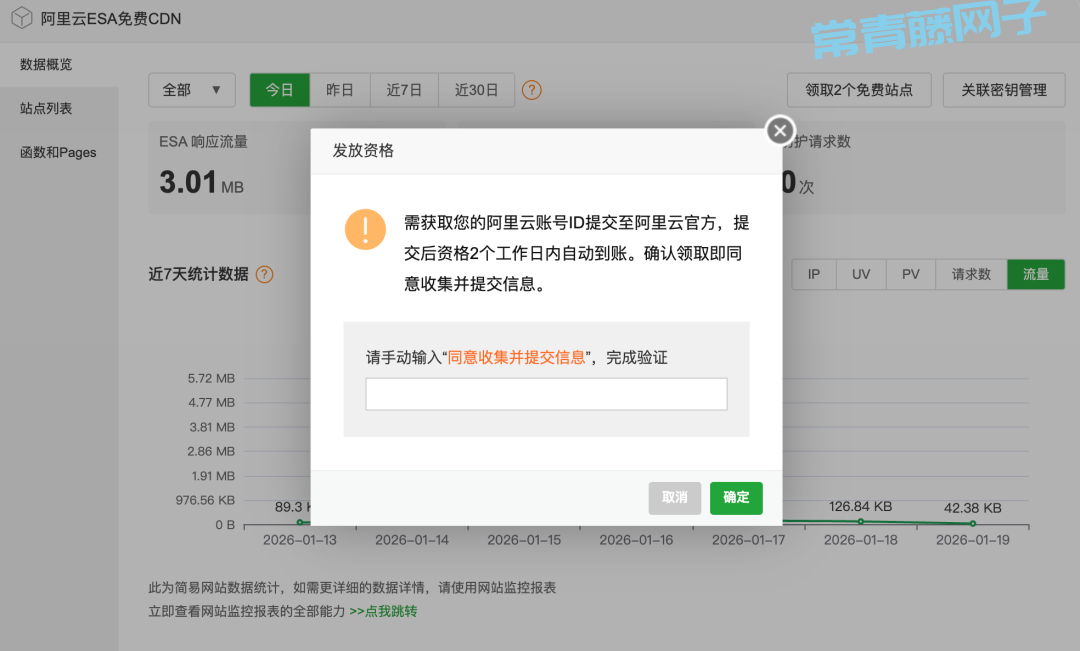Click help icon beside 近7天统计数据
This screenshot has height=651, width=1080.
tap(265, 274)
